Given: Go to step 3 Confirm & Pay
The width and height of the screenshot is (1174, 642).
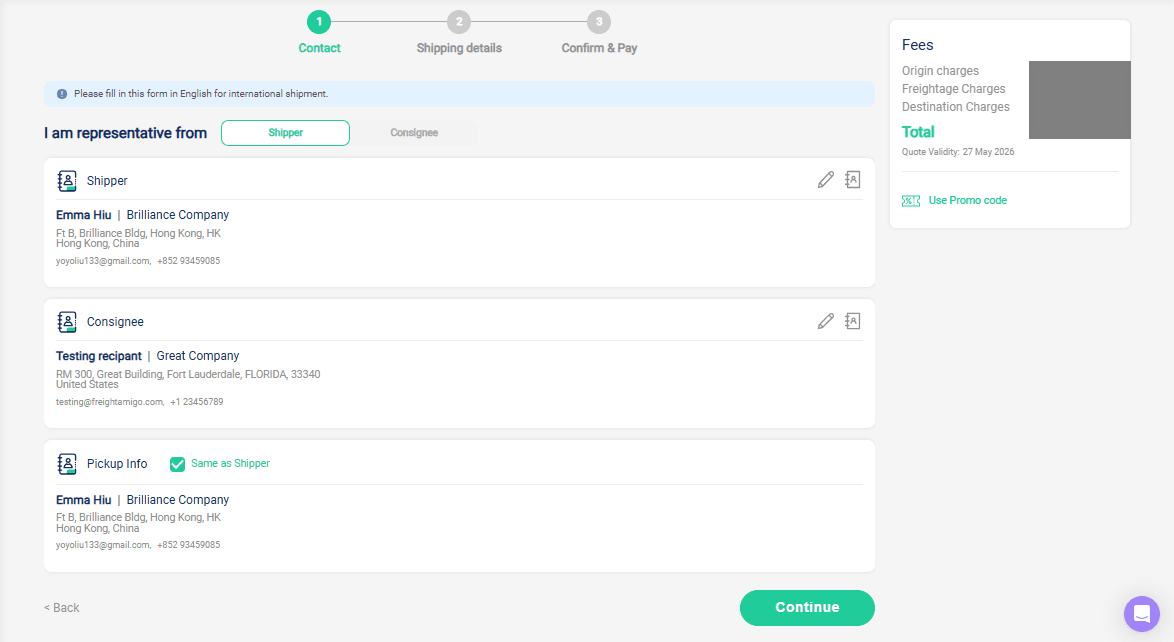Looking at the screenshot, I should (599, 22).
